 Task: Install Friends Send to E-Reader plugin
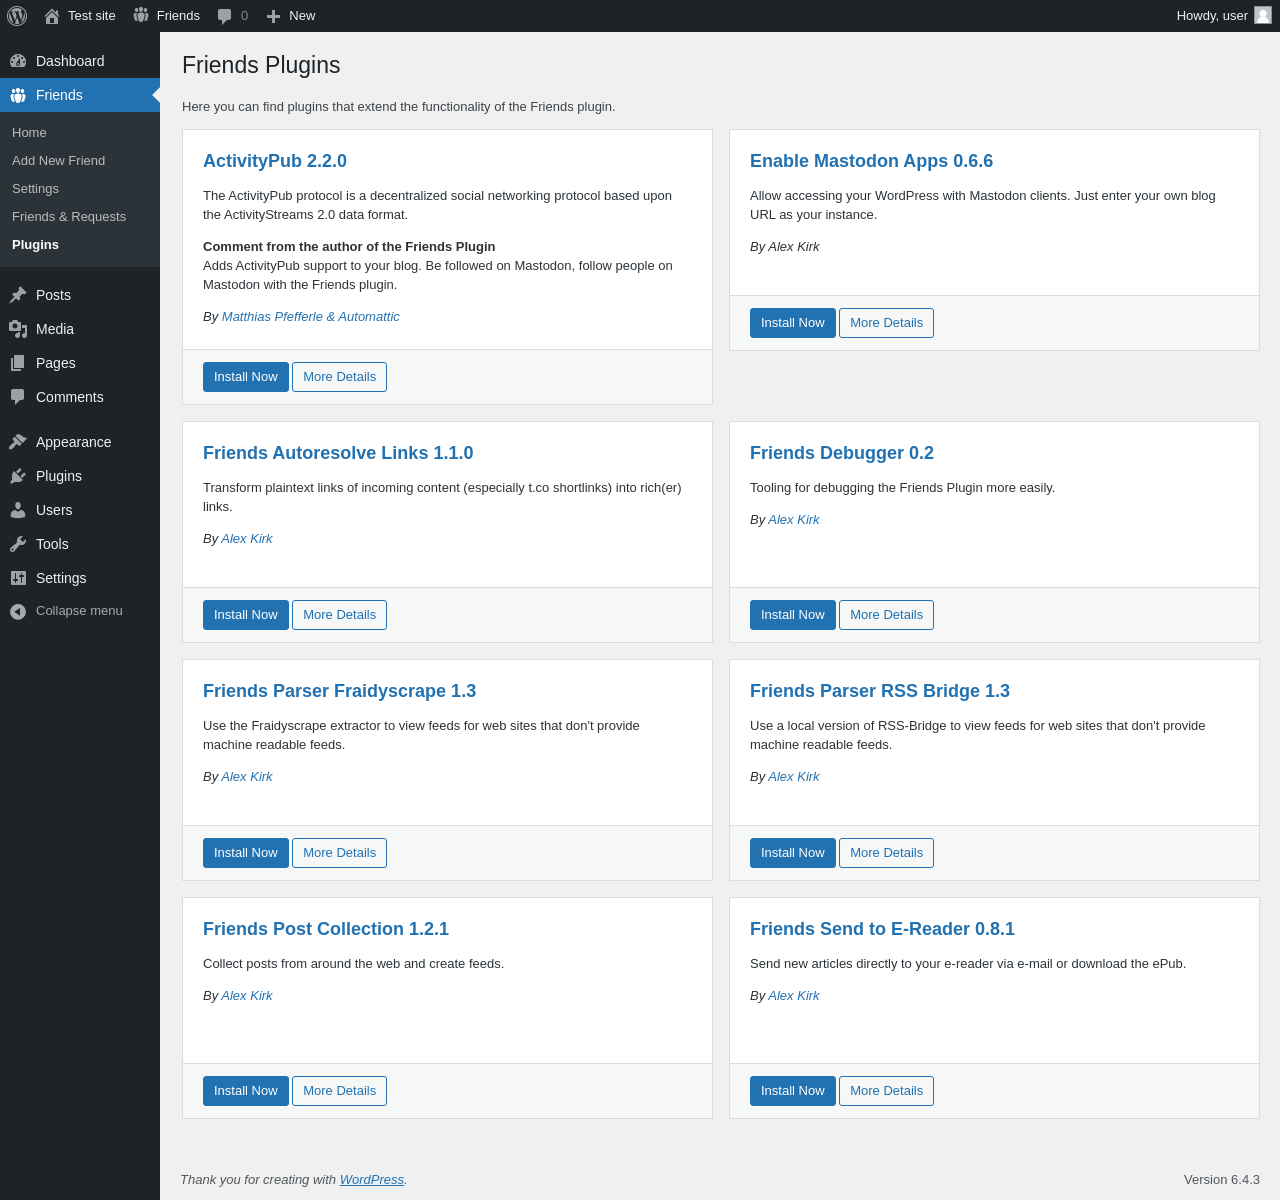click(793, 1091)
